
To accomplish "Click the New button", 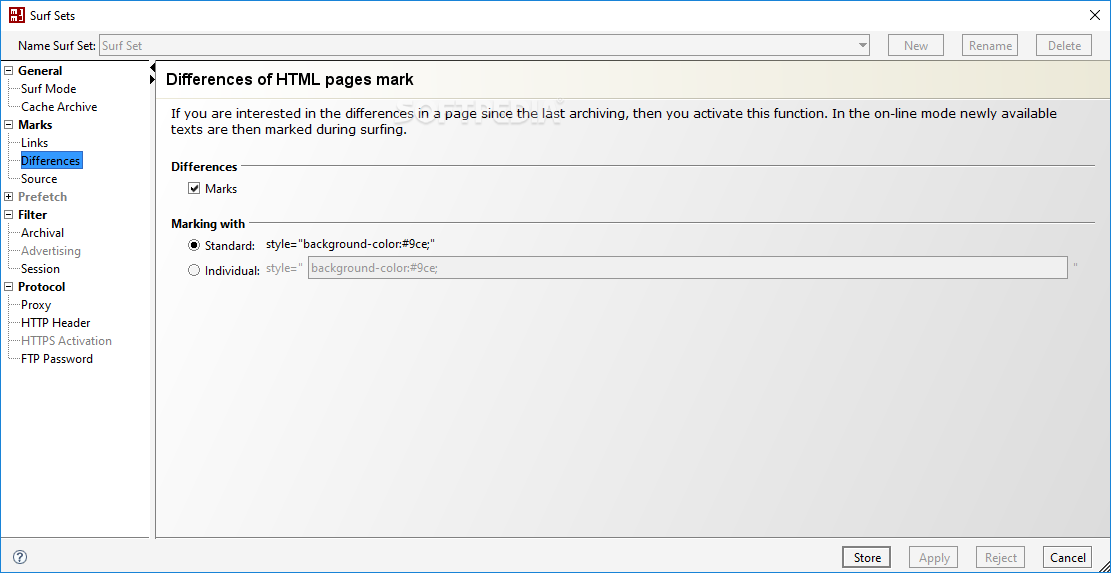I will [x=916, y=45].
